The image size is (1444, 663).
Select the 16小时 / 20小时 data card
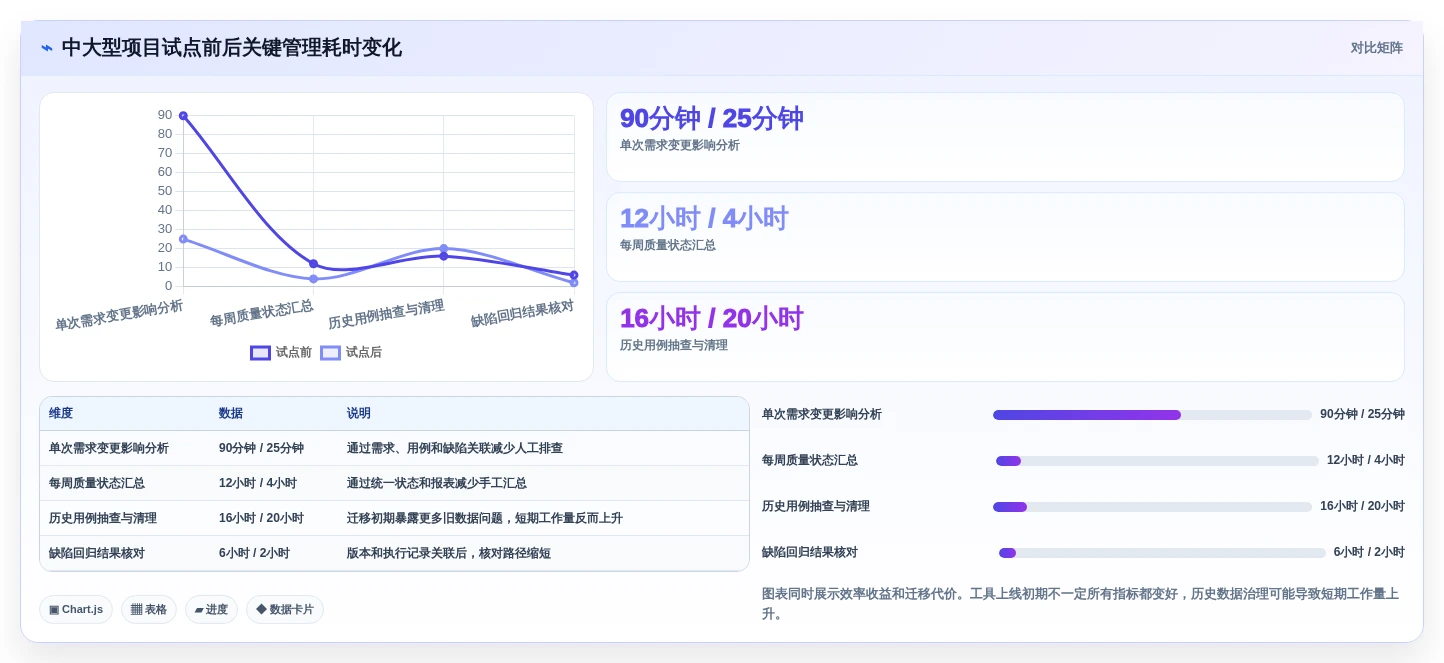click(1005, 337)
